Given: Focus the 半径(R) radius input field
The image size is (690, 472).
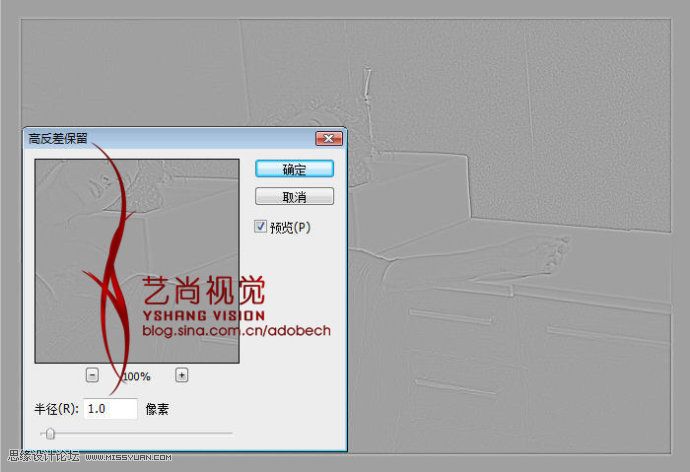Looking at the screenshot, I should (x=110, y=409).
